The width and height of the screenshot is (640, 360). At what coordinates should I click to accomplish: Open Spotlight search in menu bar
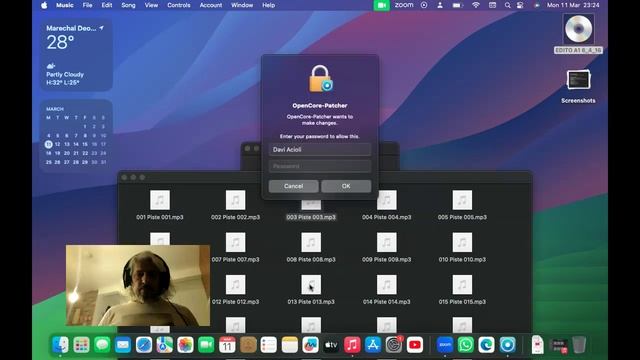click(507, 5)
